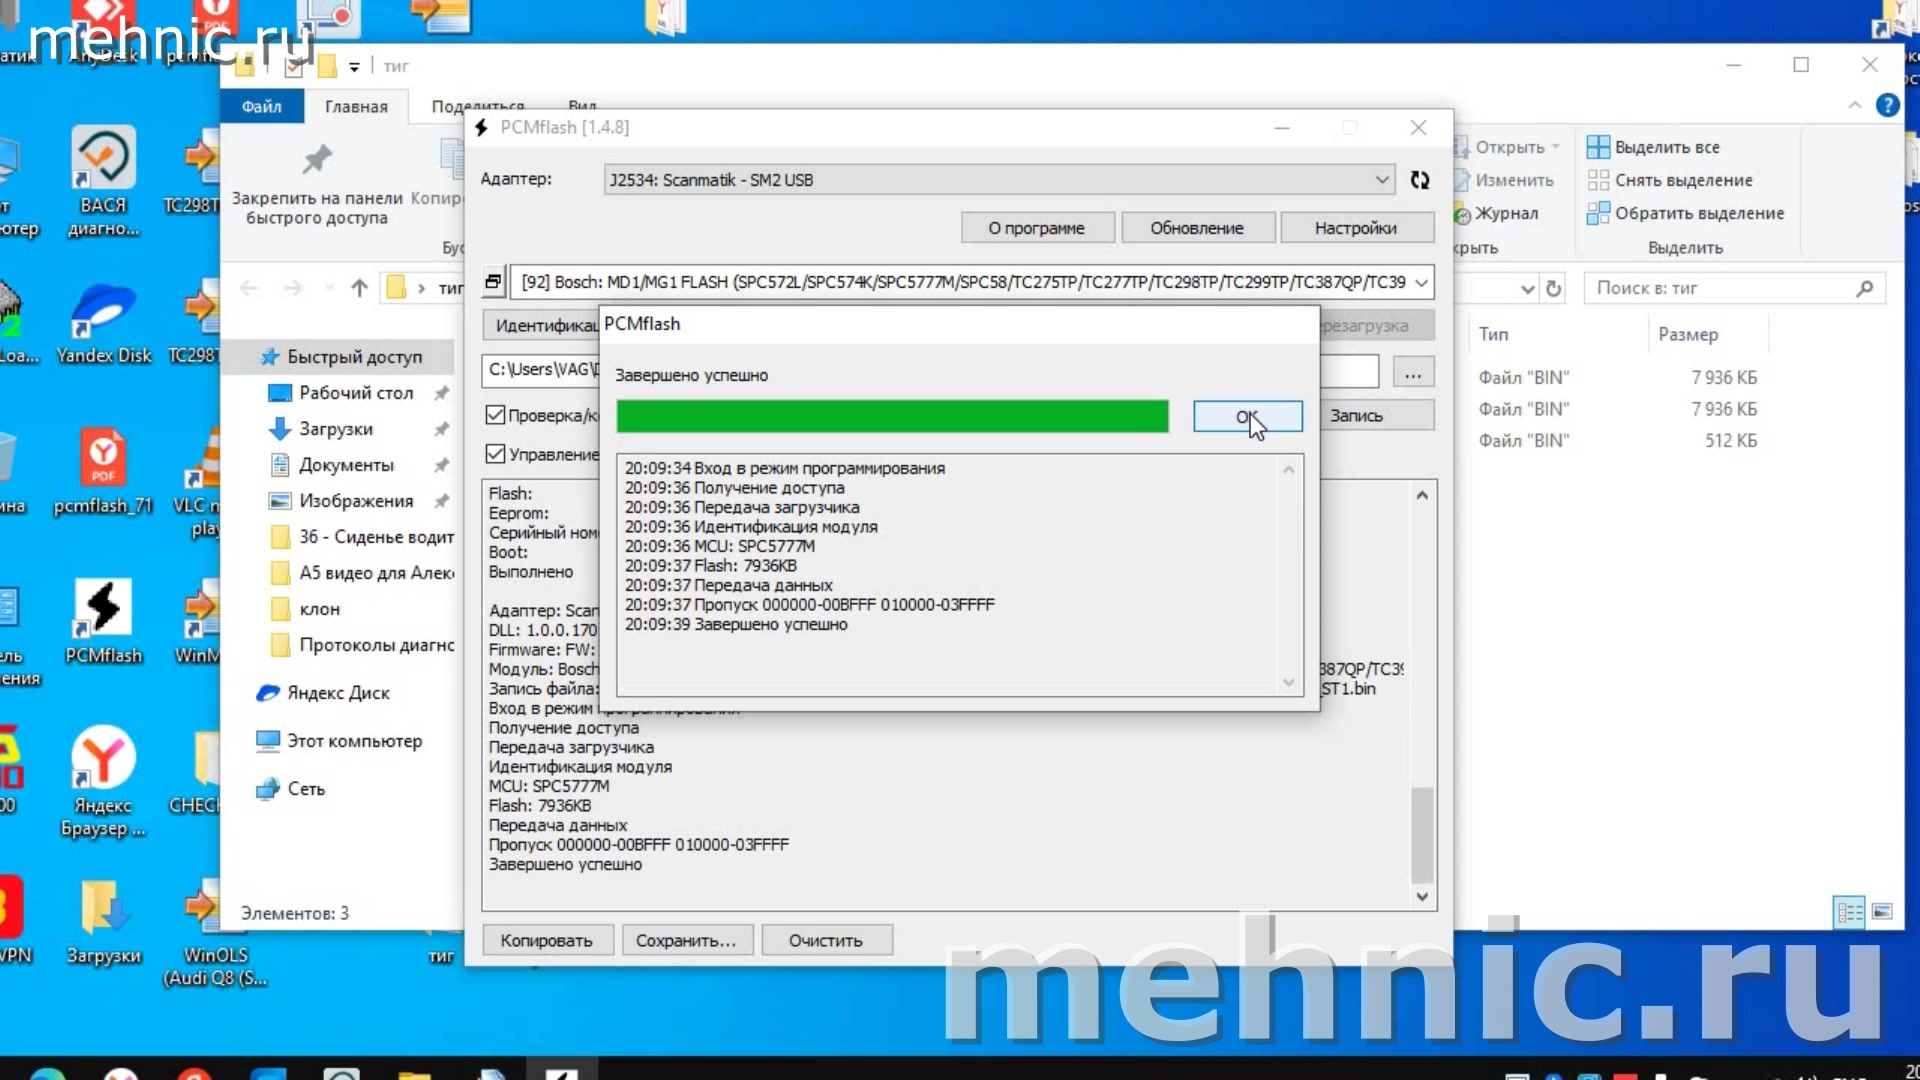Switch to the Главная ribbon tab
This screenshot has height=1080, width=1920.
pyautogui.click(x=356, y=107)
